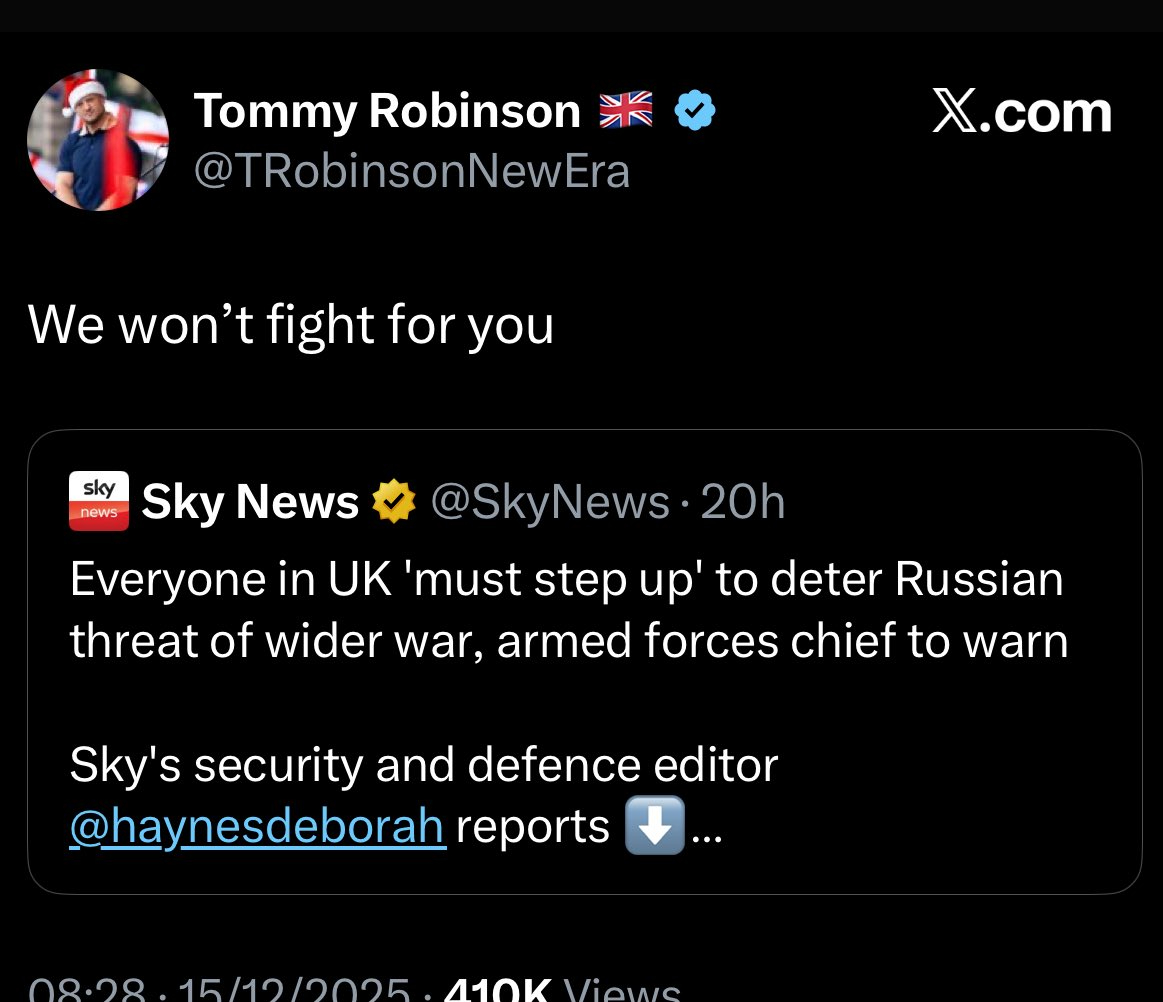Click the X.com logo
The height and width of the screenshot is (1002, 1163).
pyautogui.click(x=1021, y=113)
